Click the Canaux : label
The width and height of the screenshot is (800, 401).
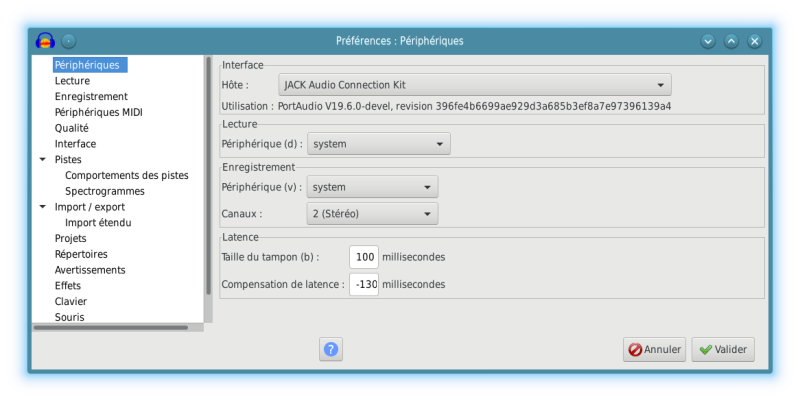pyautogui.click(x=242, y=214)
